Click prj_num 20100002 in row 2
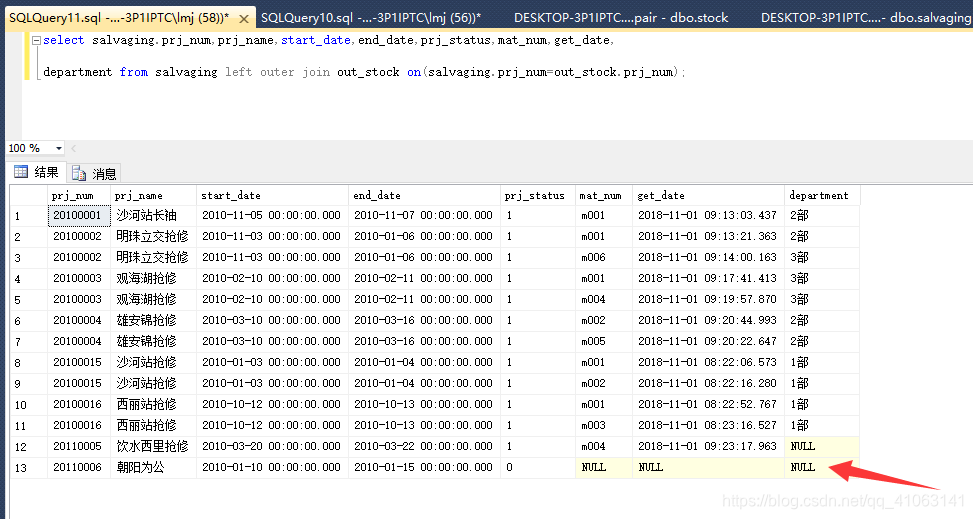This screenshot has height=519, width=973. [79, 237]
